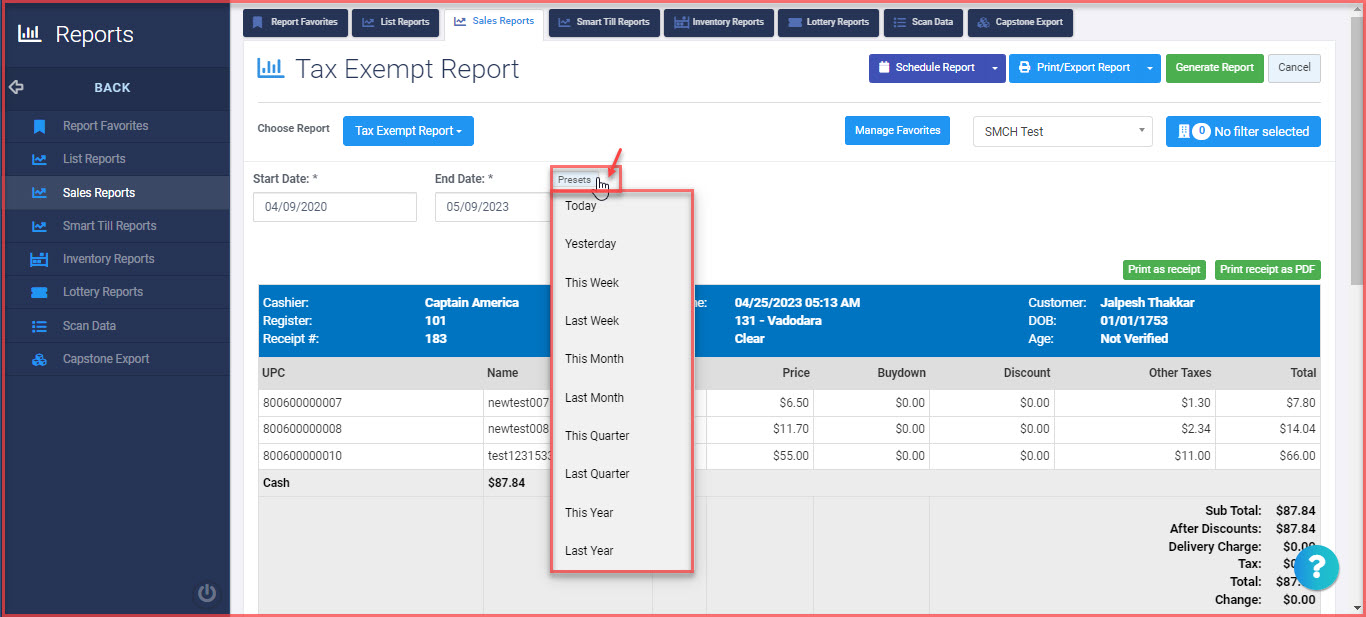Click the Report Favorites bookmark icon in sidebar
The width and height of the screenshot is (1366, 617).
tap(39, 126)
